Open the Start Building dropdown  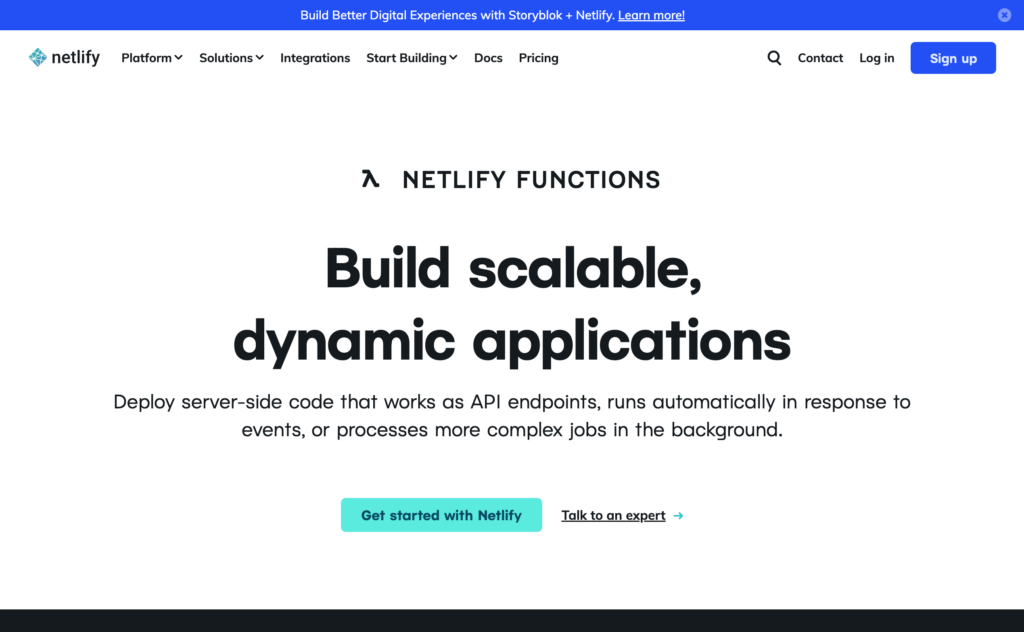click(x=411, y=58)
